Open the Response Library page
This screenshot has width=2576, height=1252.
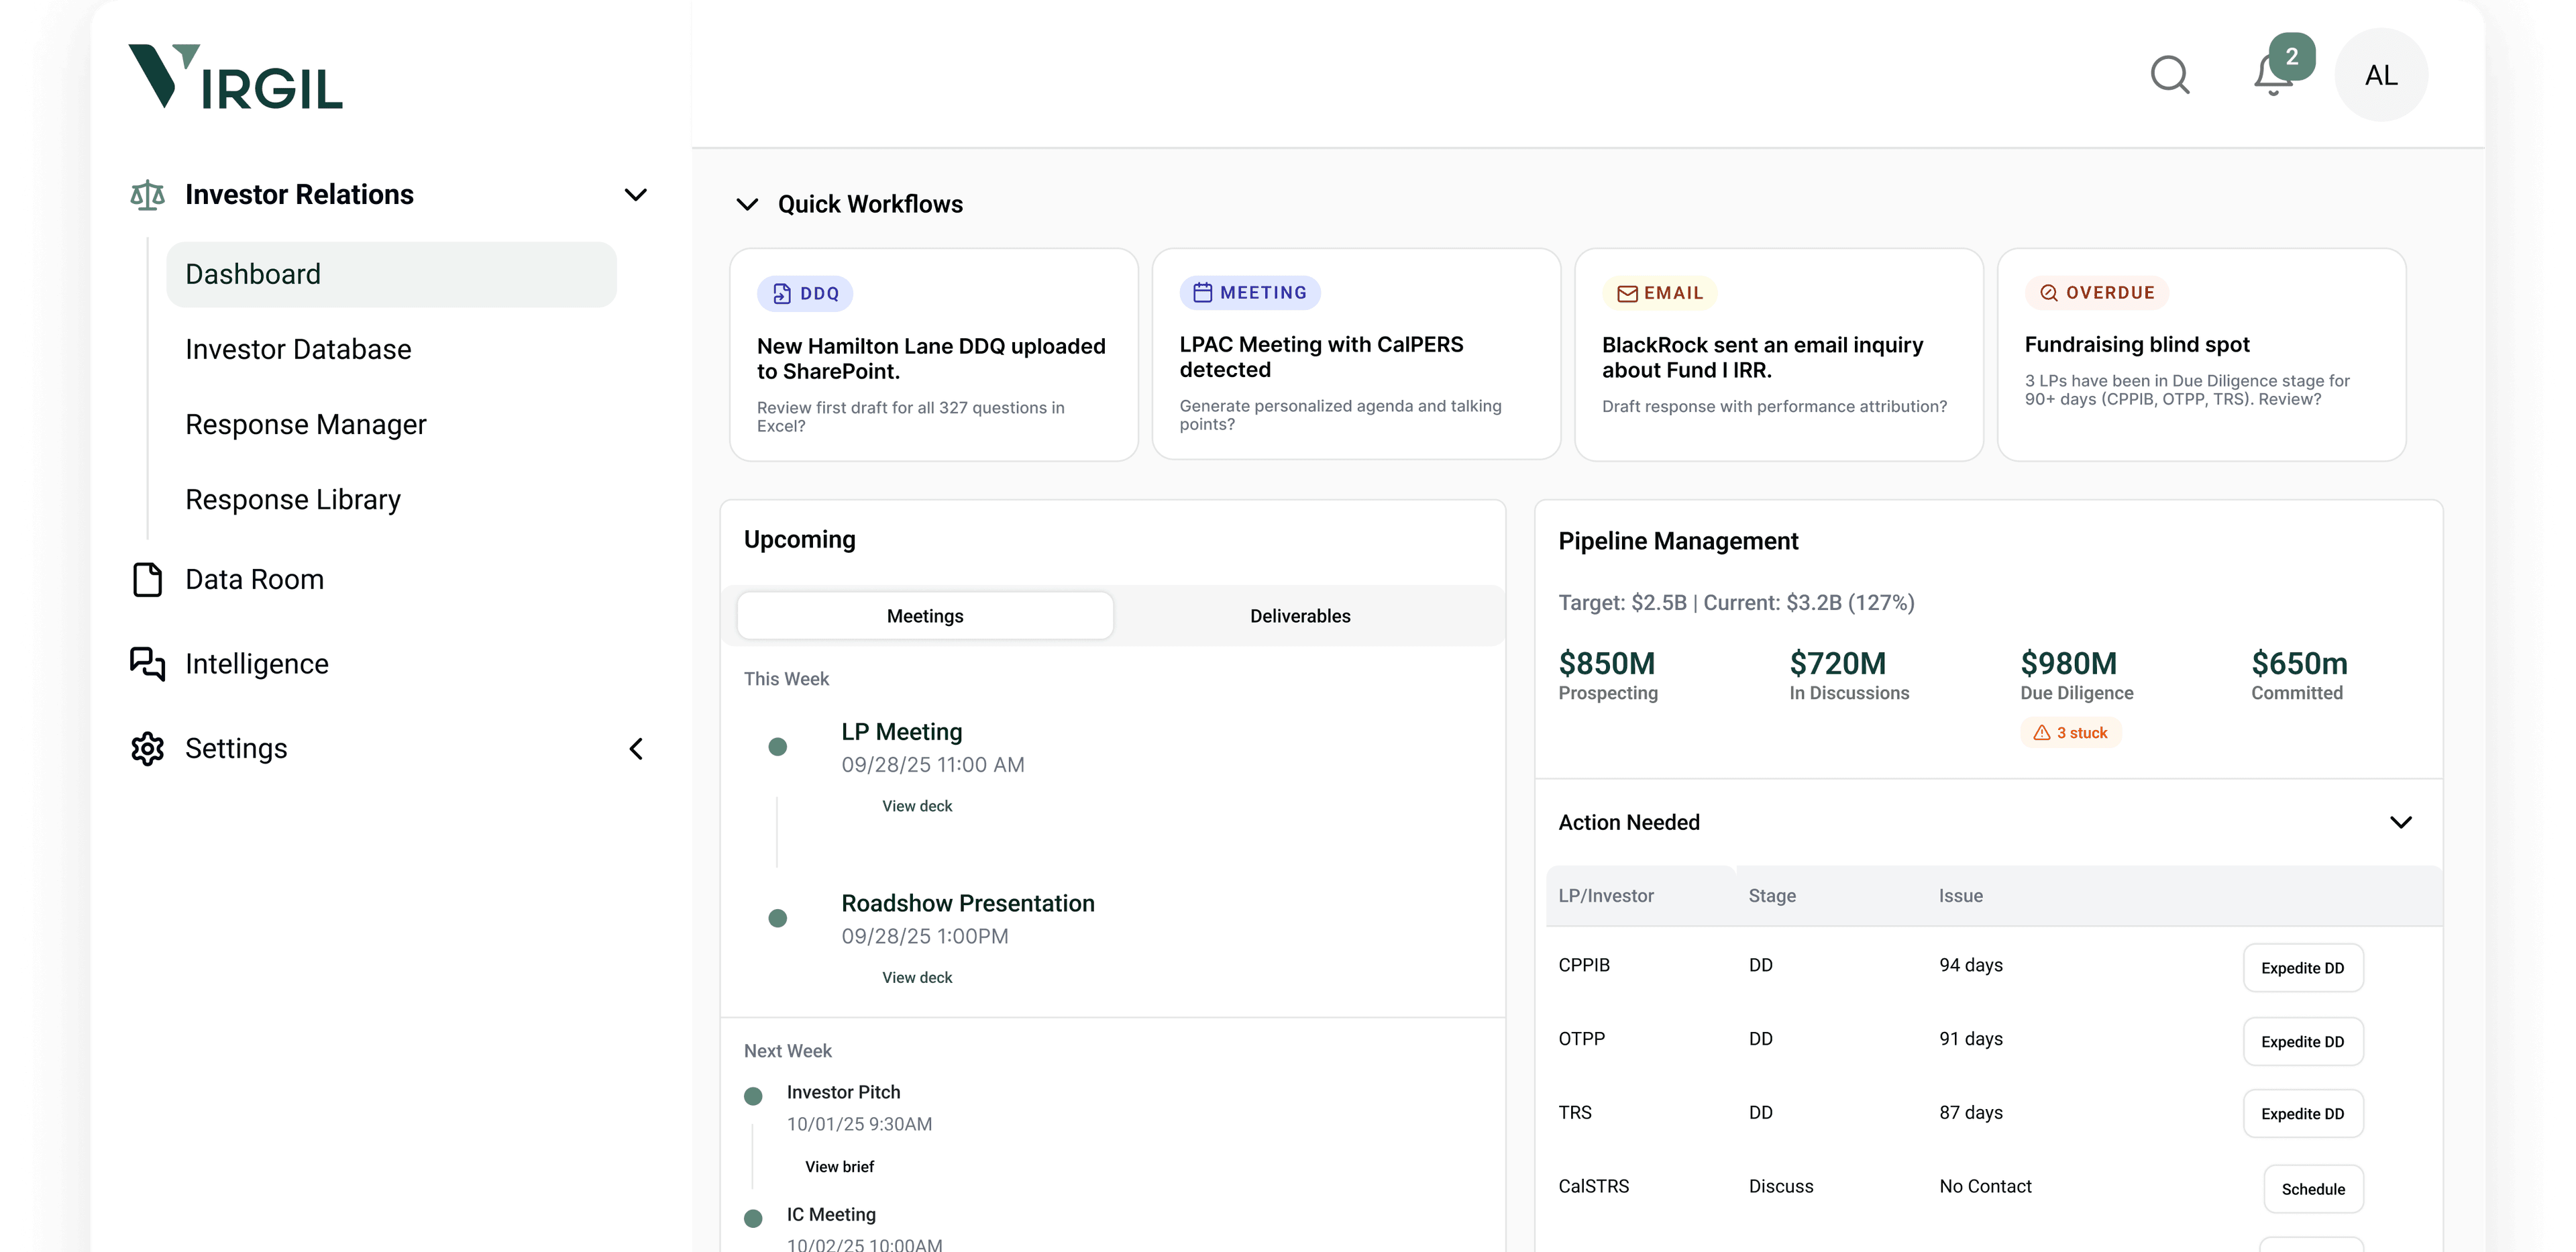point(292,499)
